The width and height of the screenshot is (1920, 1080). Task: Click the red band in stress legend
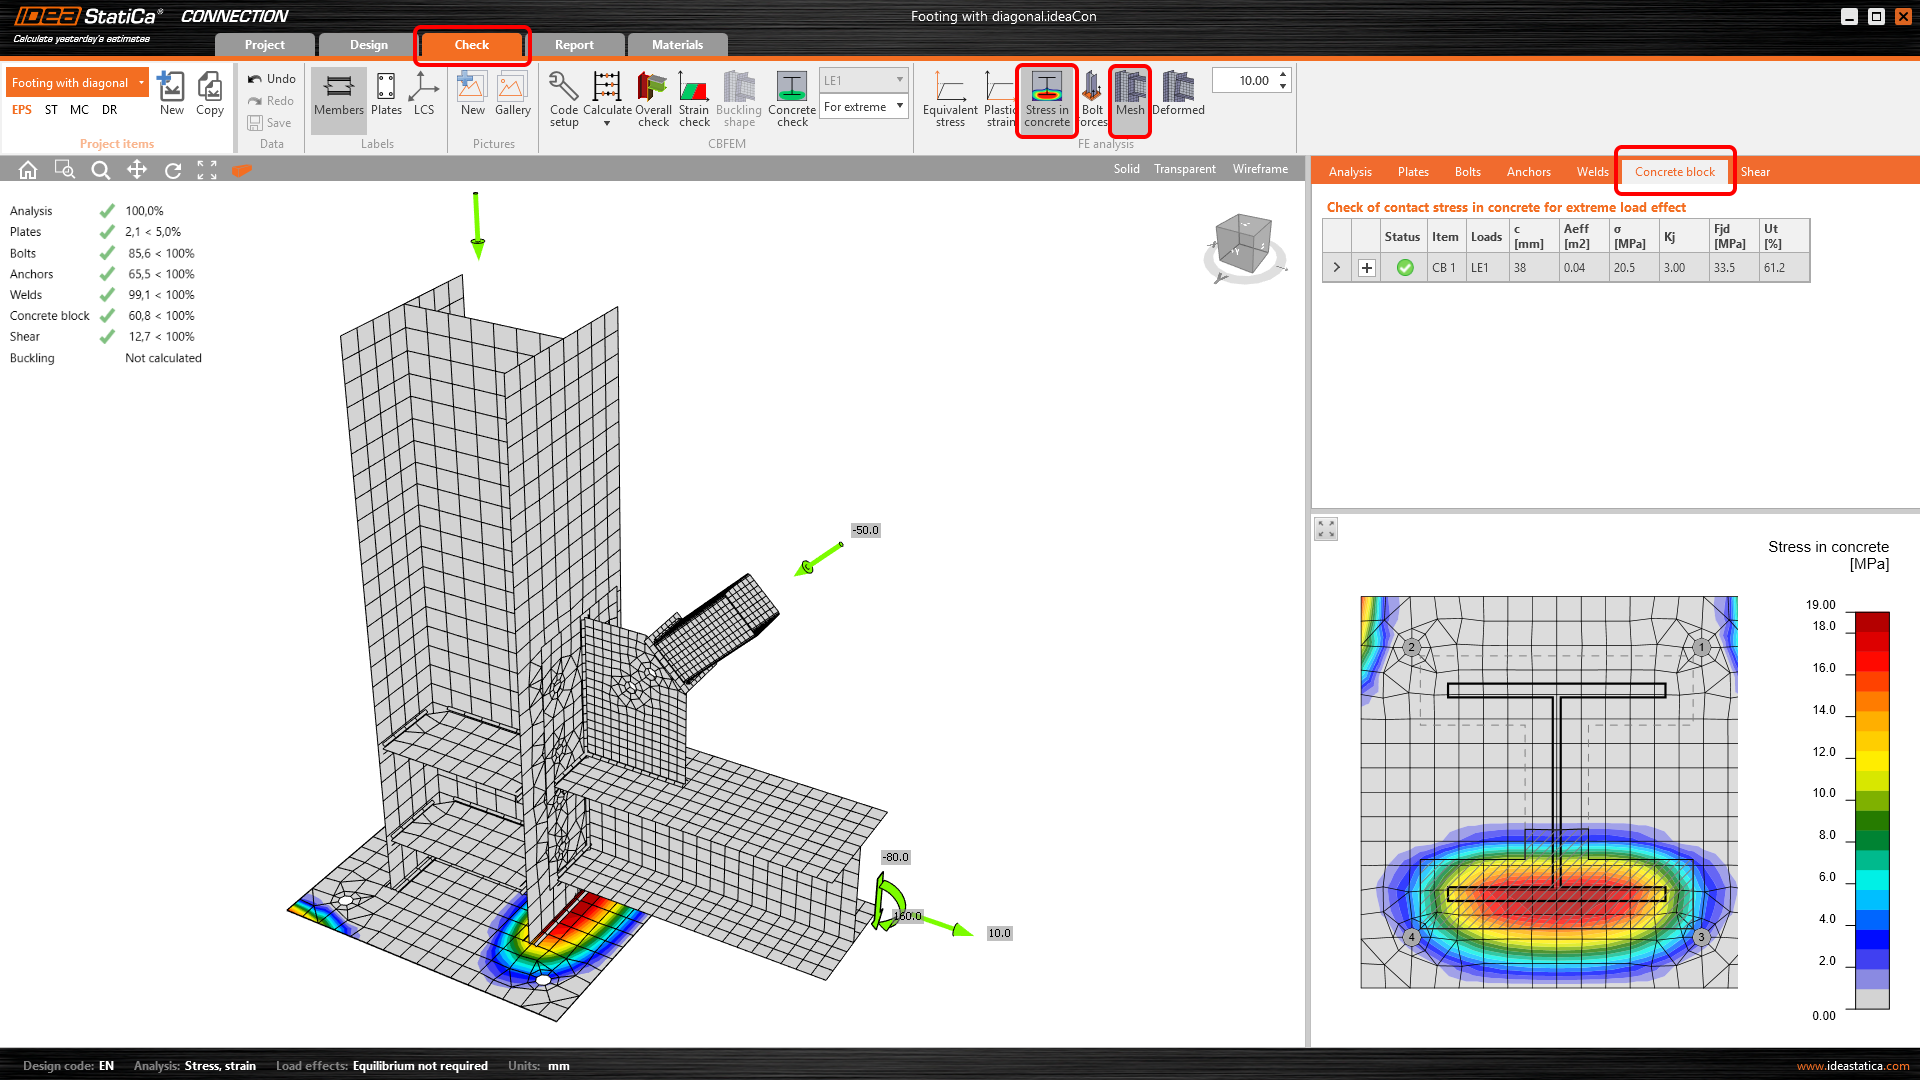click(x=1872, y=660)
